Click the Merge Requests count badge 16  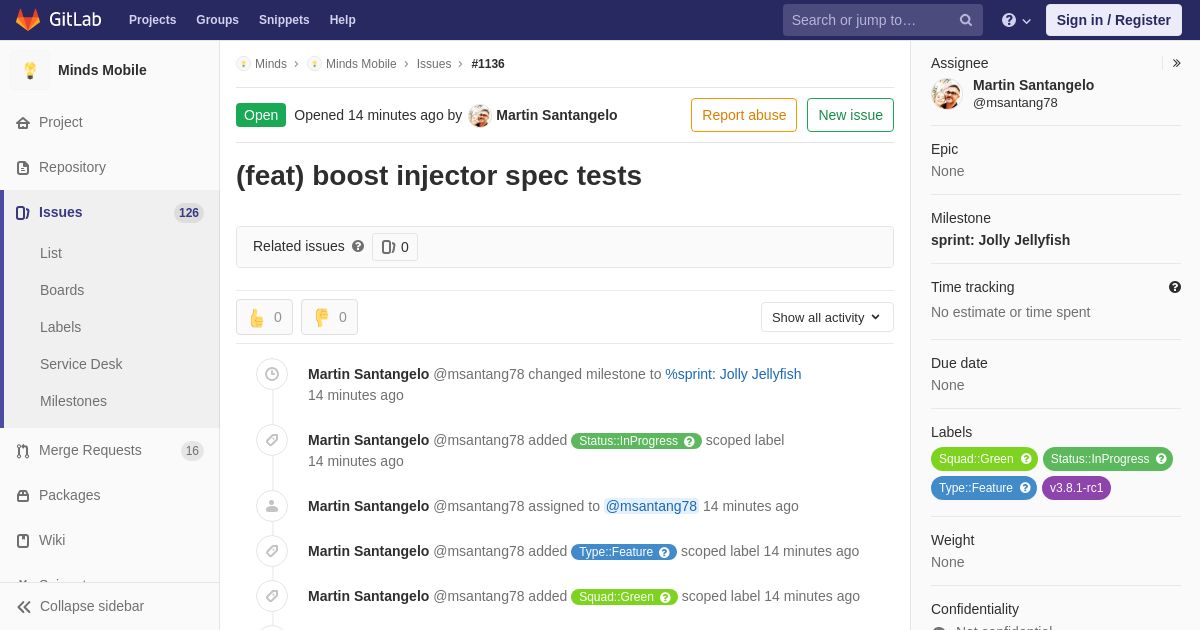[192, 451]
